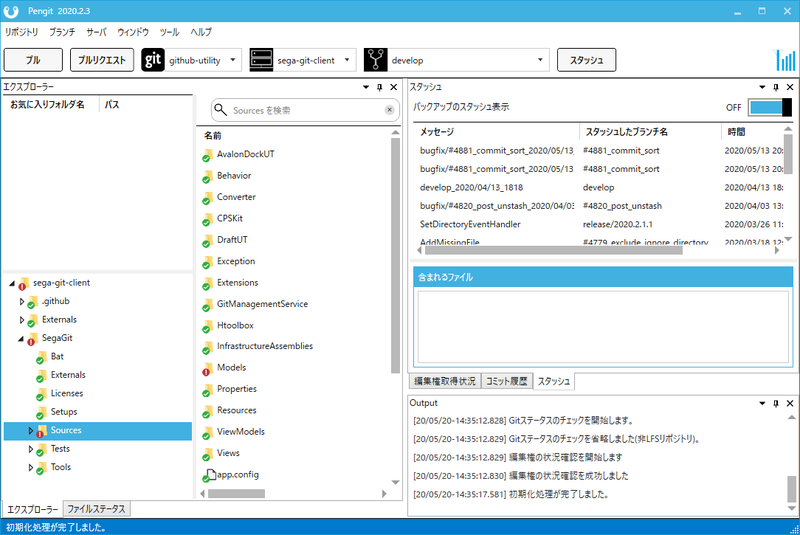Screen dimensions: 800x535
Task: Expand the Tests tree node
Action: pos(31,449)
